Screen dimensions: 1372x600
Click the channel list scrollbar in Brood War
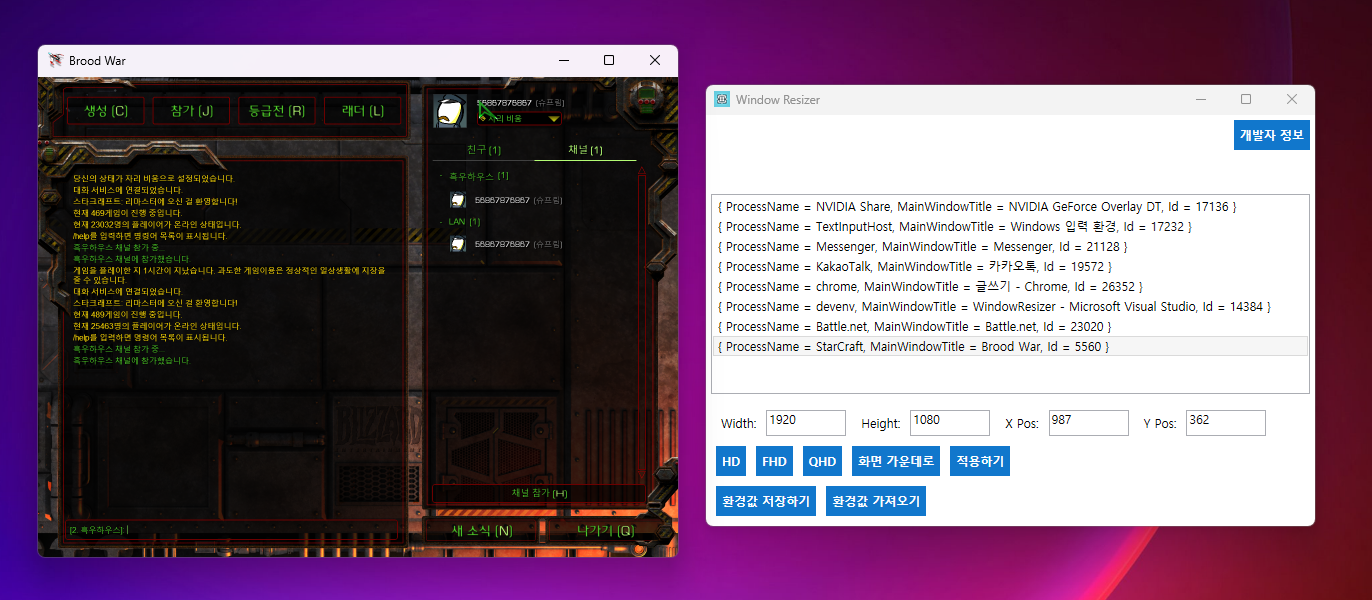tap(641, 325)
